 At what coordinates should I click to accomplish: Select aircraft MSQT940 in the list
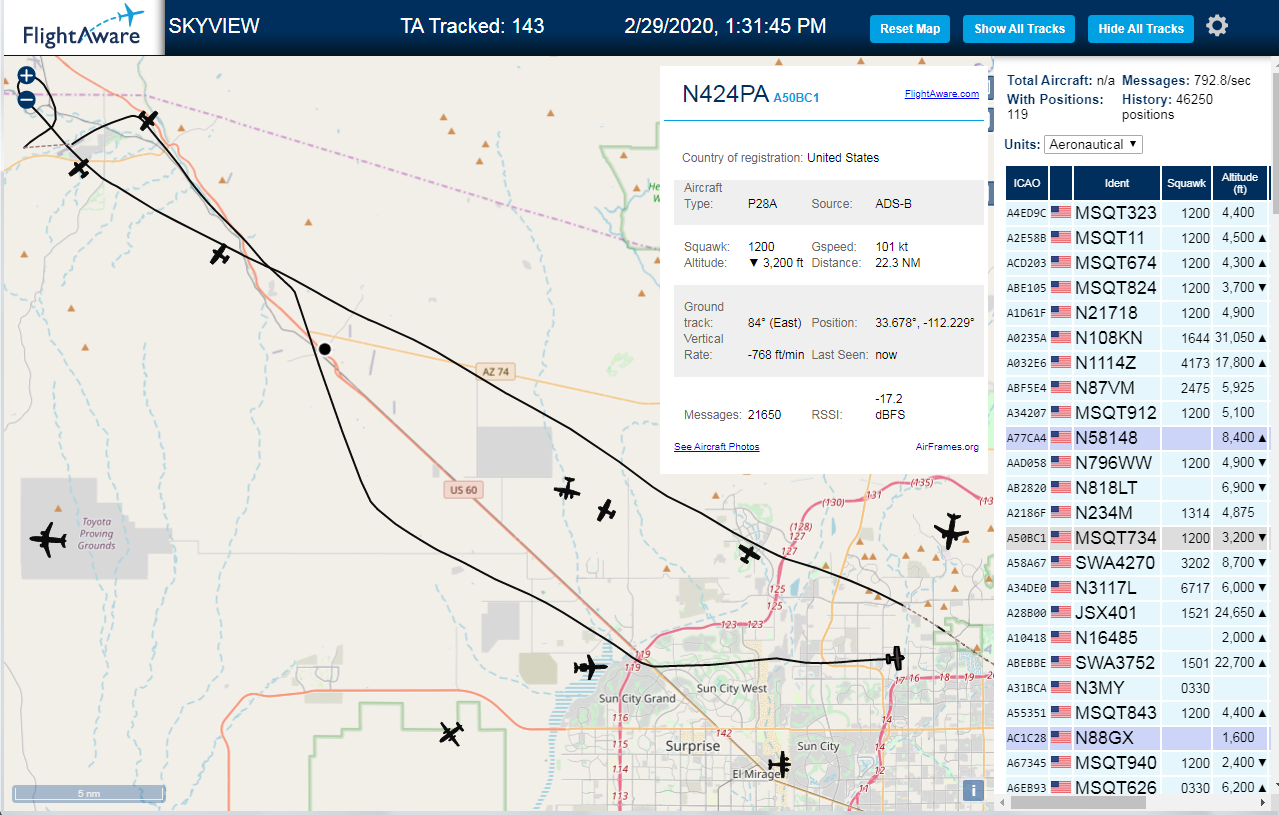(1137, 763)
